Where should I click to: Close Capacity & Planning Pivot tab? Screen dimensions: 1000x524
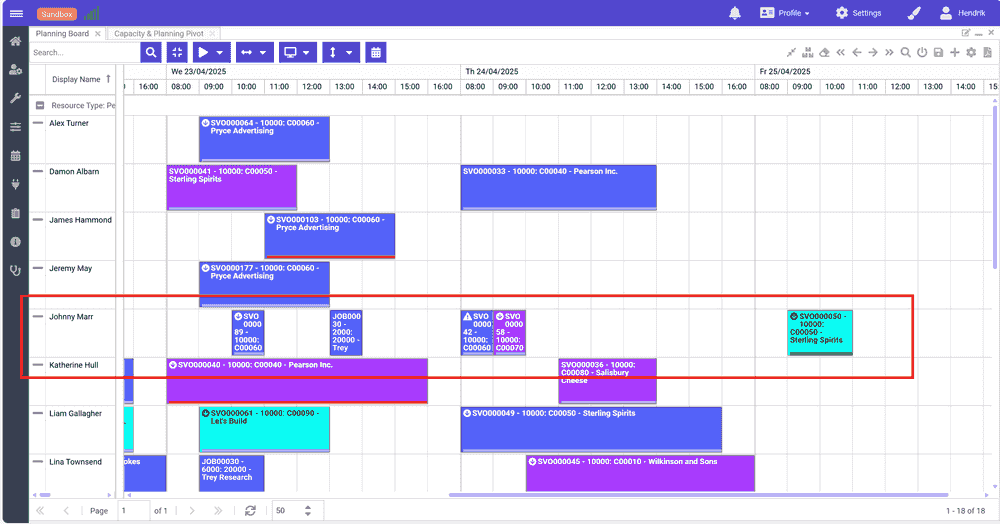[x=212, y=33]
